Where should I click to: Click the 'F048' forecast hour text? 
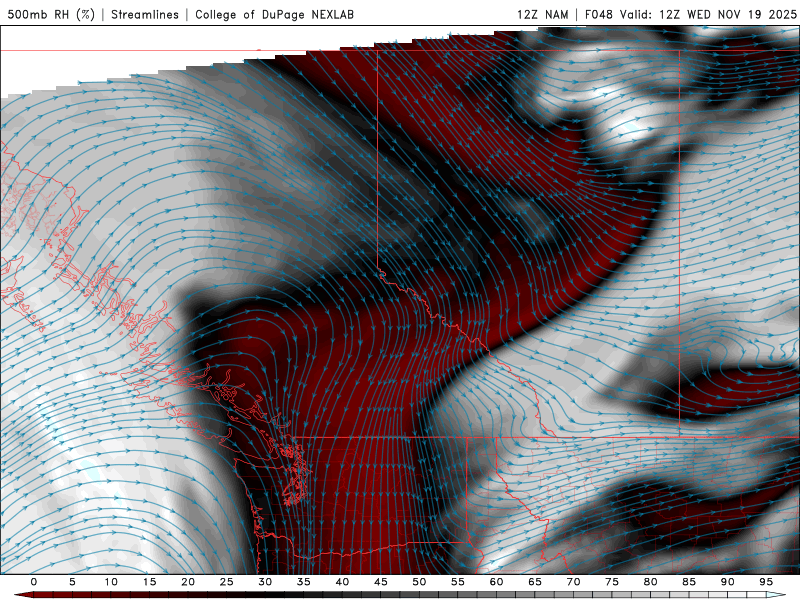[x=598, y=14]
